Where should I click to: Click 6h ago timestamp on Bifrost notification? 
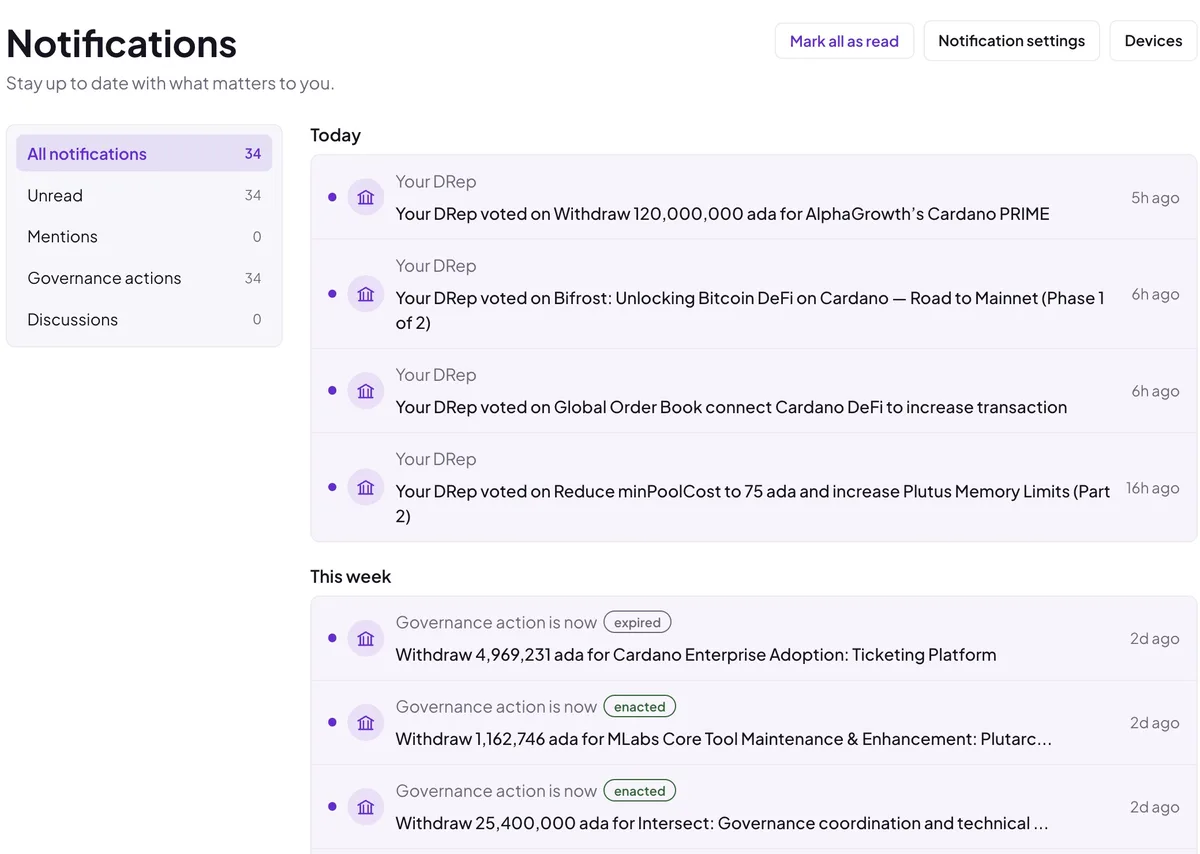pyautogui.click(x=1155, y=294)
